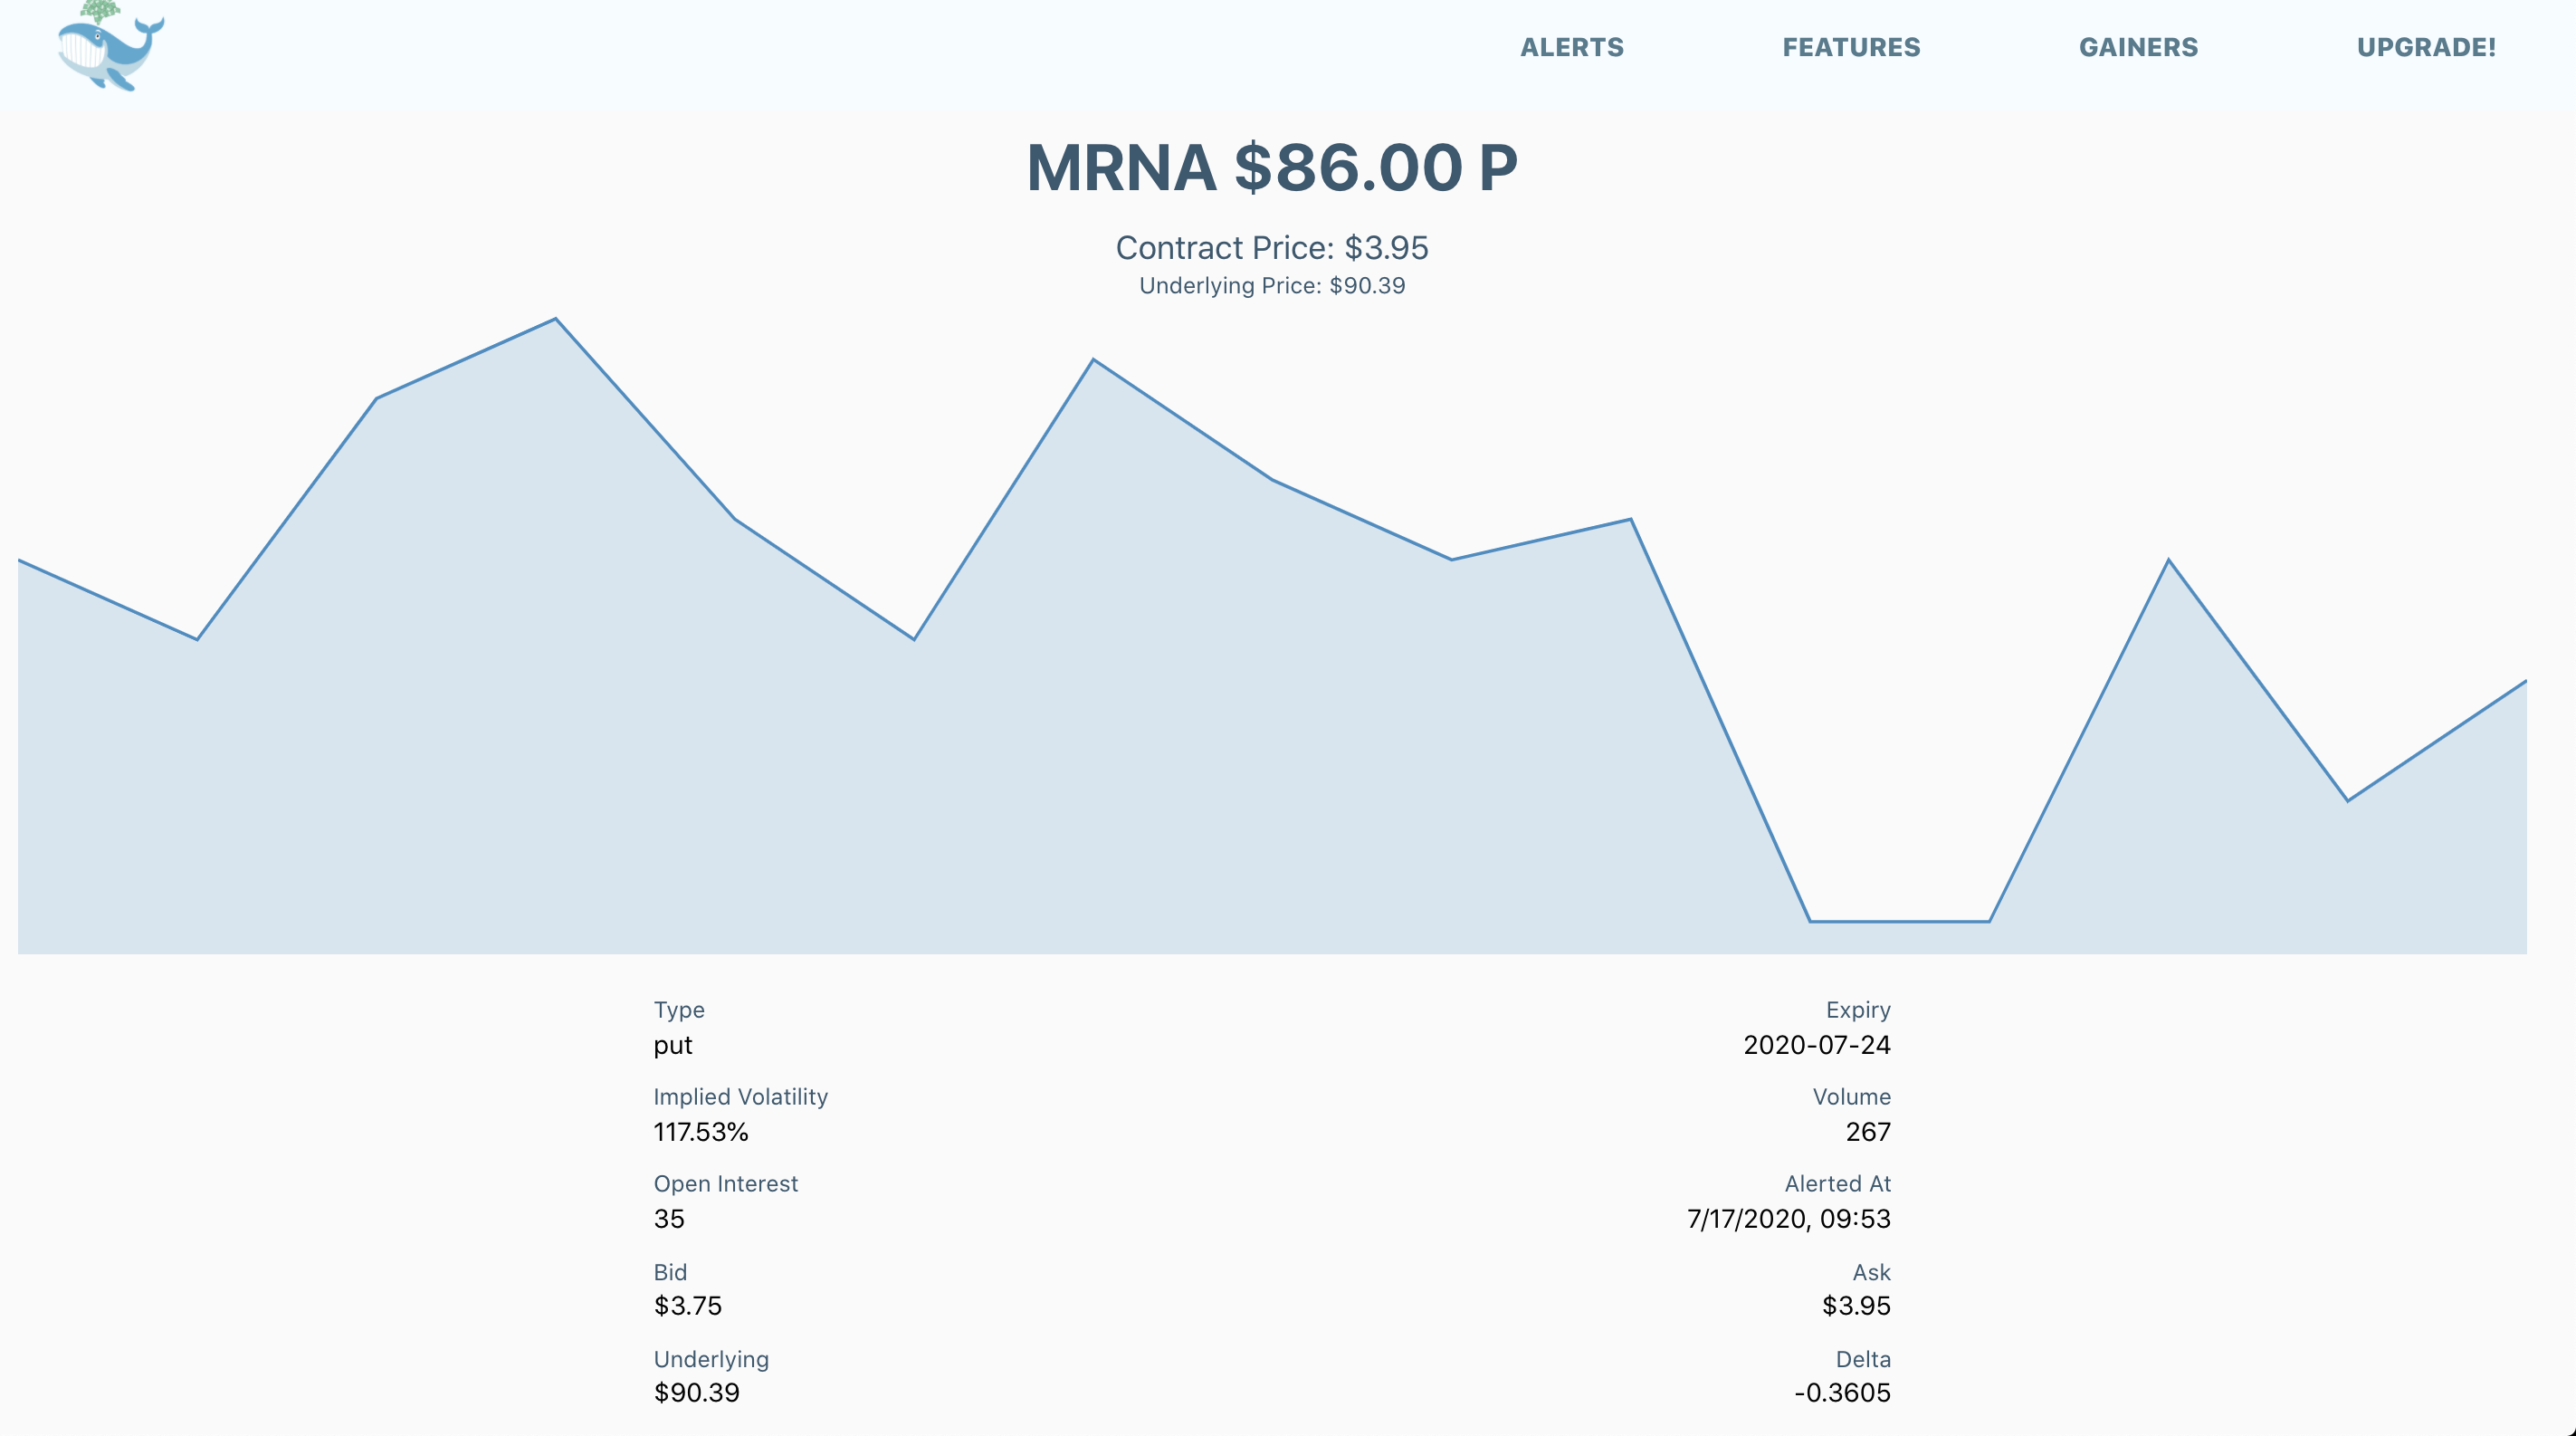Select the Contract Price $3.95 text
Screen dimensions: 2576x1436
(x=1271, y=248)
